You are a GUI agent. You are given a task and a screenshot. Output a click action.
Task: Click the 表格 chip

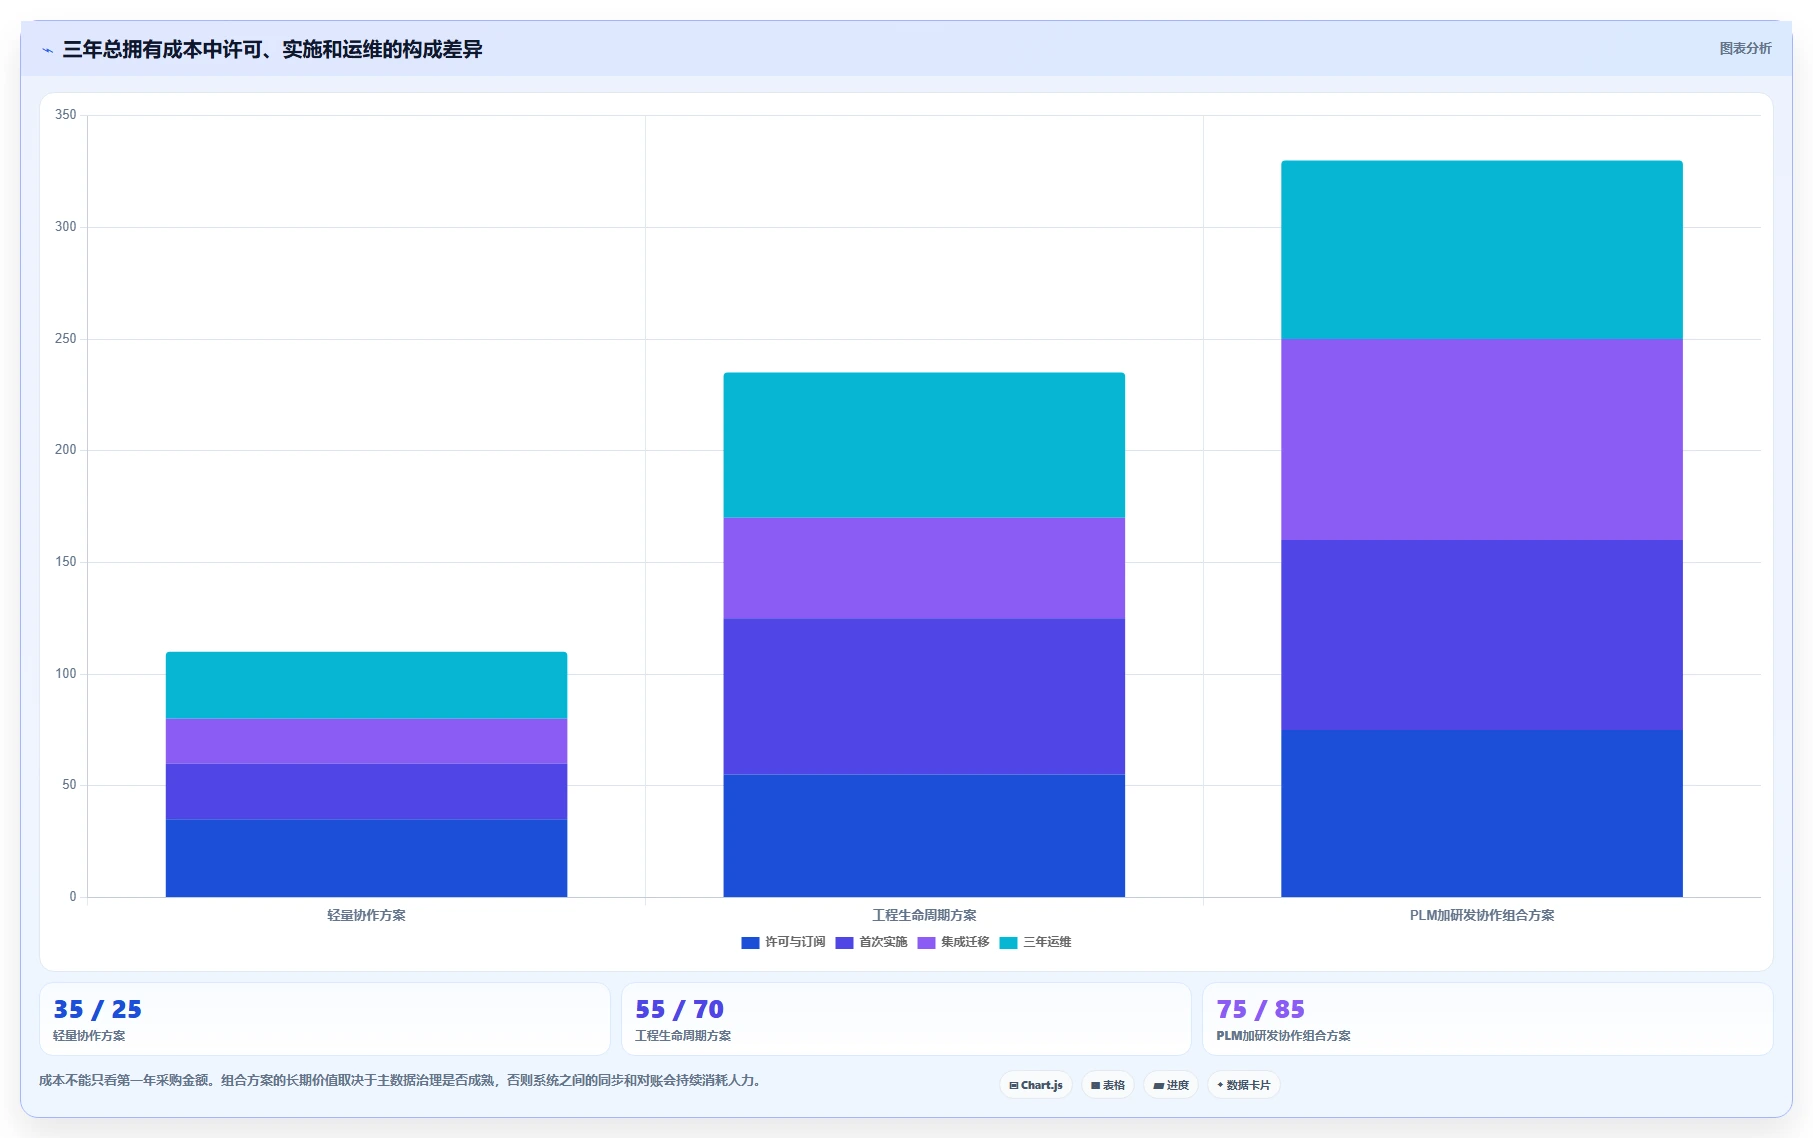coord(1108,1085)
